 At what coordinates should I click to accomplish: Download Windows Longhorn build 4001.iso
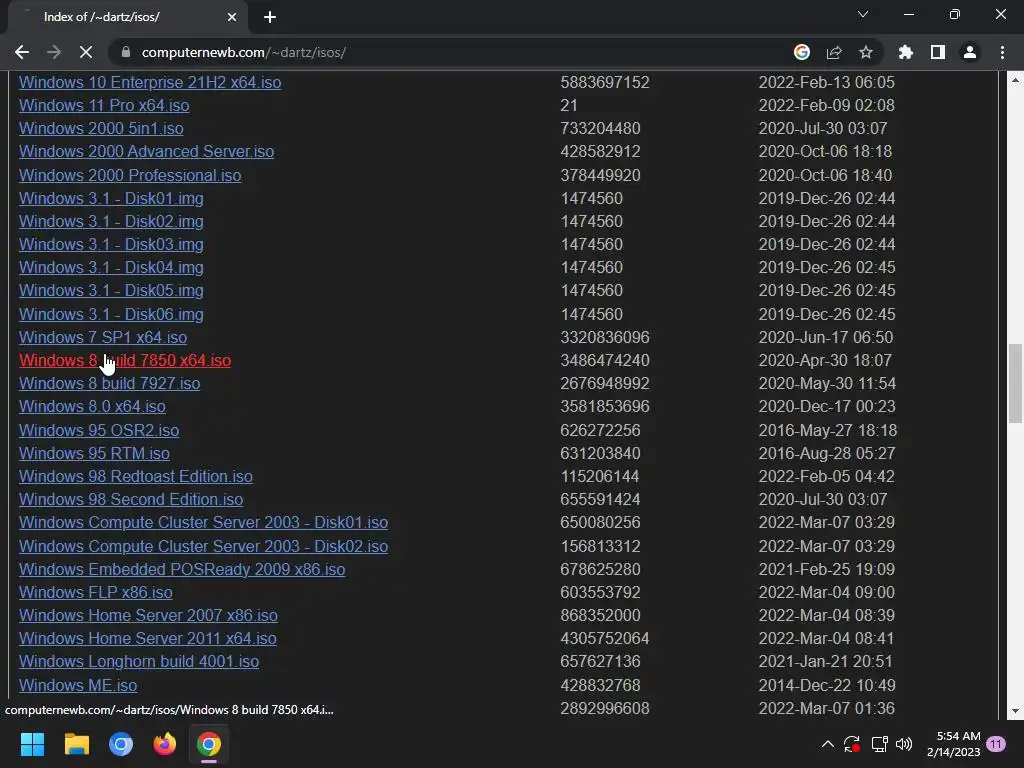pyautogui.click(x=139, y=662)
